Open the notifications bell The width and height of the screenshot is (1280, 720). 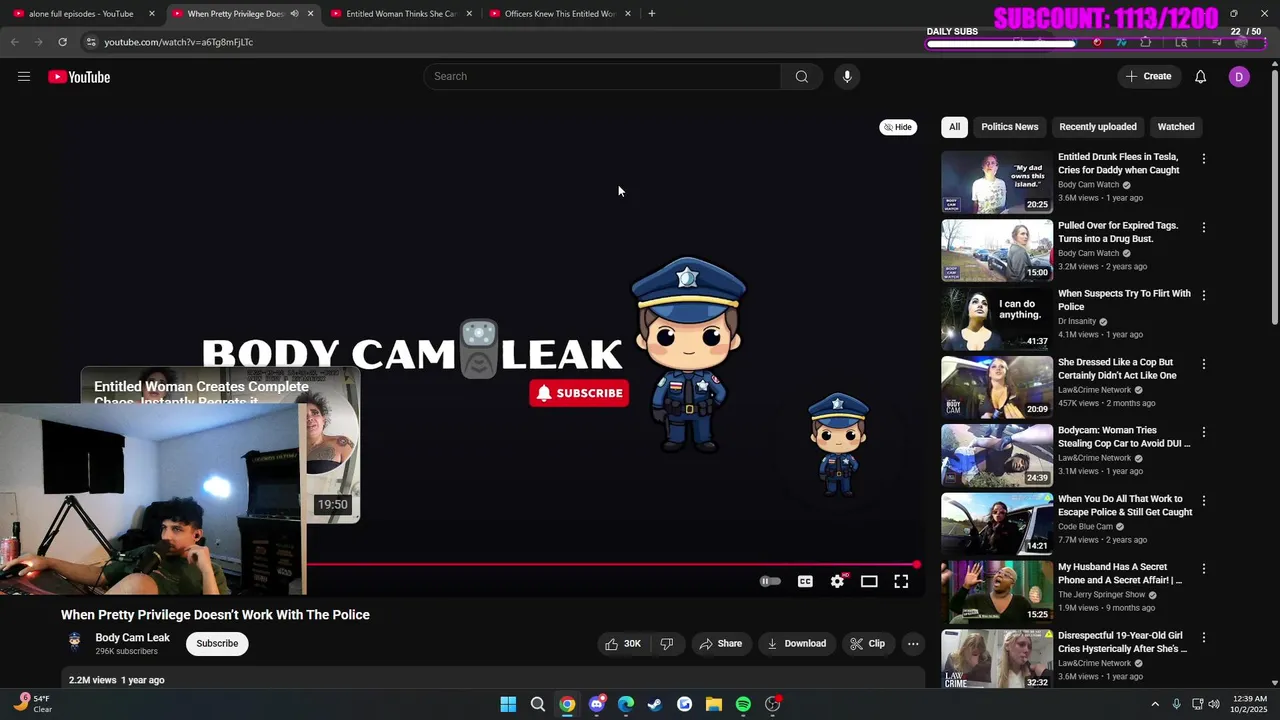click(1200, 77)
